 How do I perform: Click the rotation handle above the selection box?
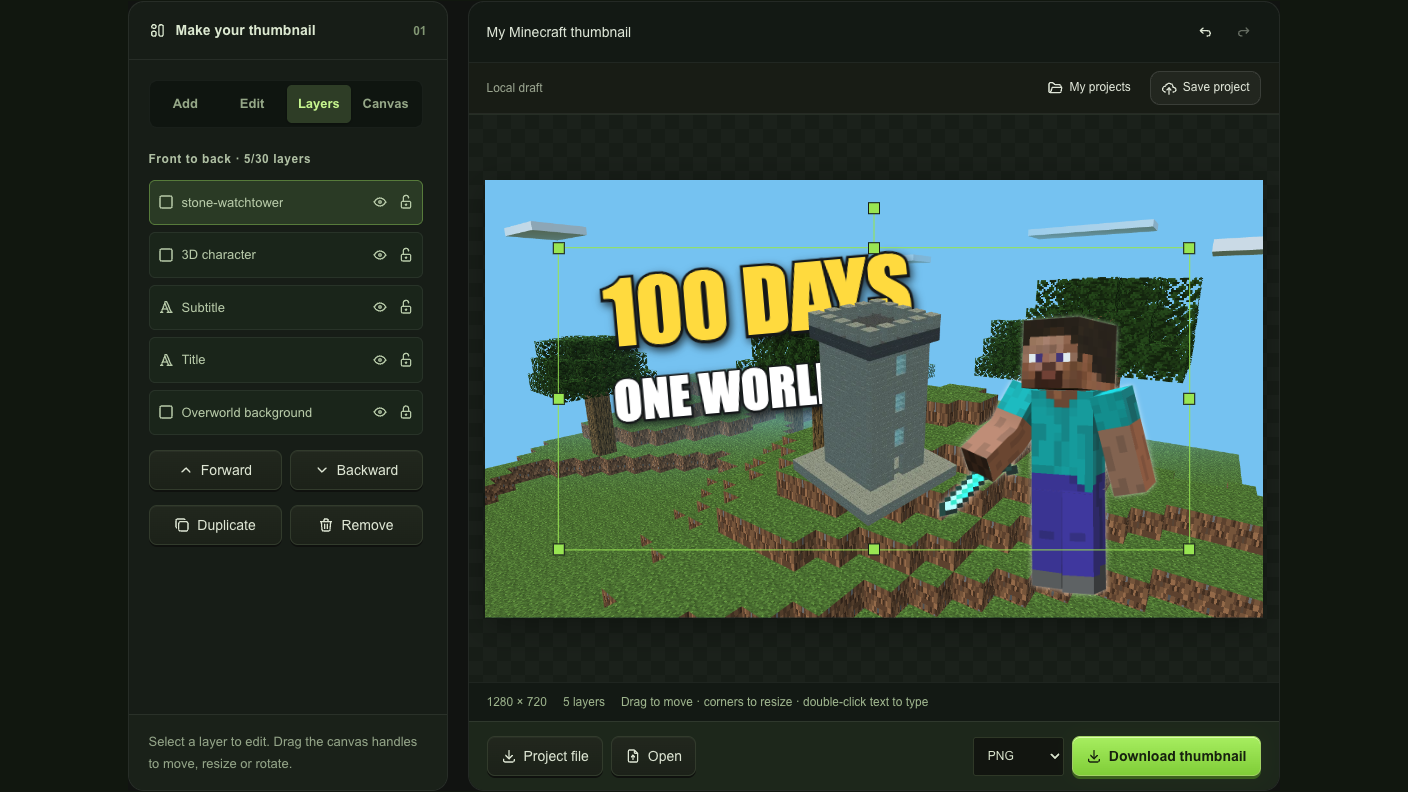(874, 208)
